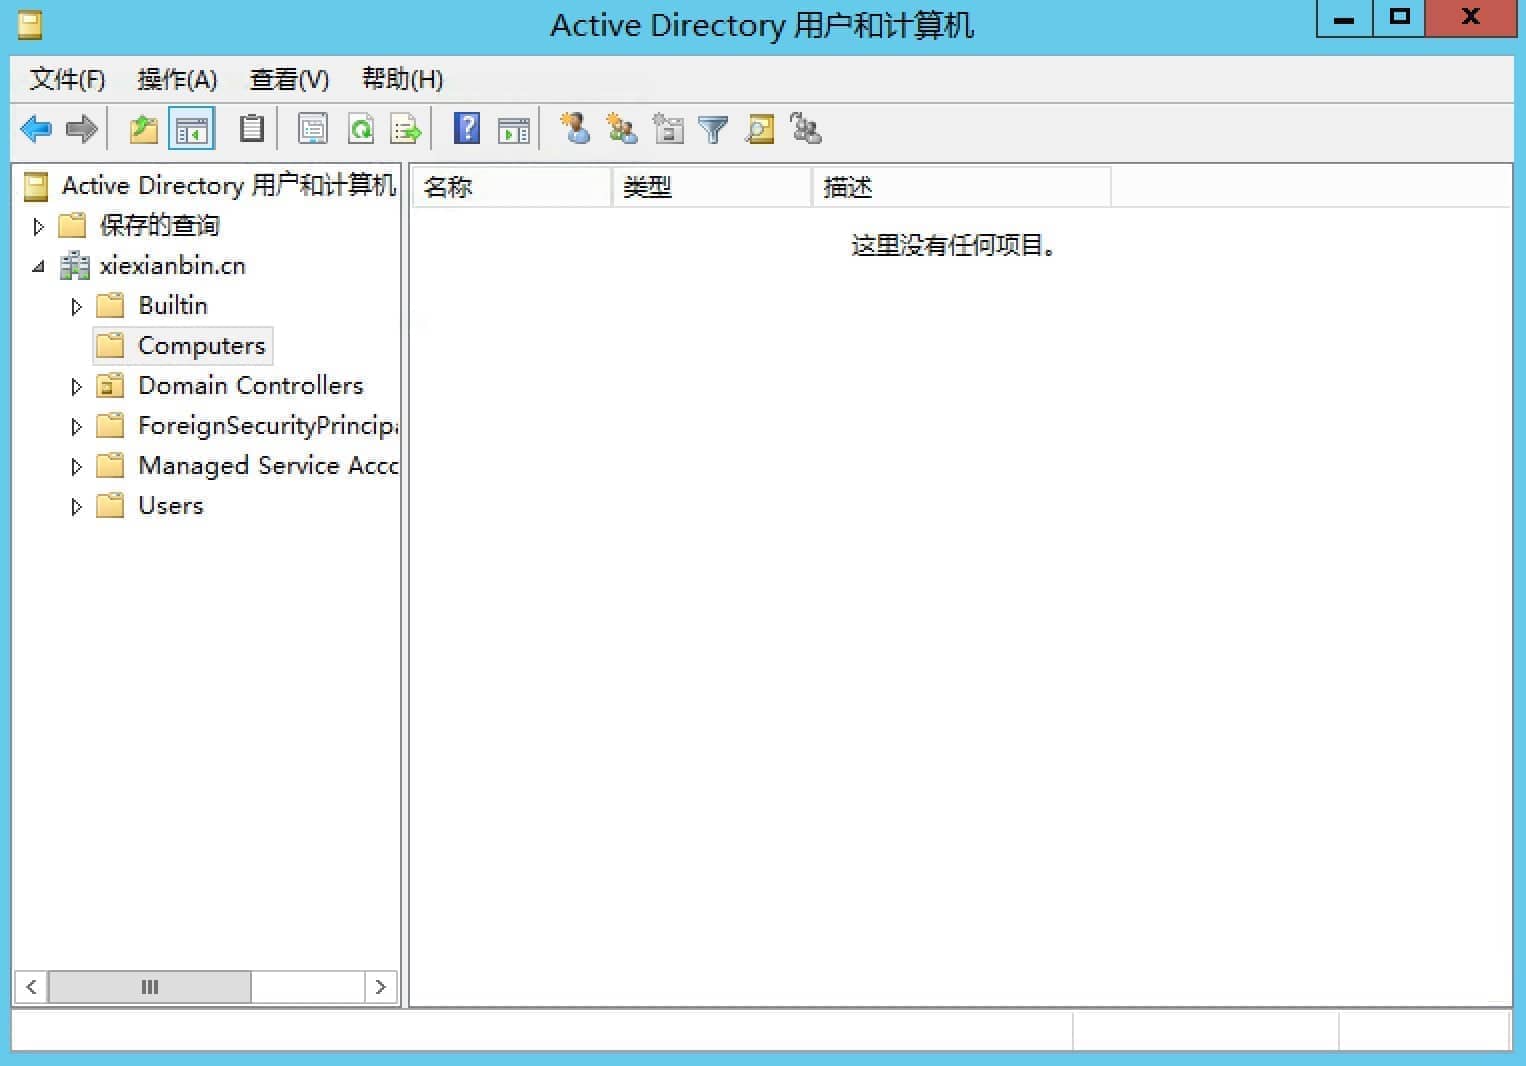
Task: Expand the 保存的查询 node
Action: pyautogui.click(x=38, y=227)
